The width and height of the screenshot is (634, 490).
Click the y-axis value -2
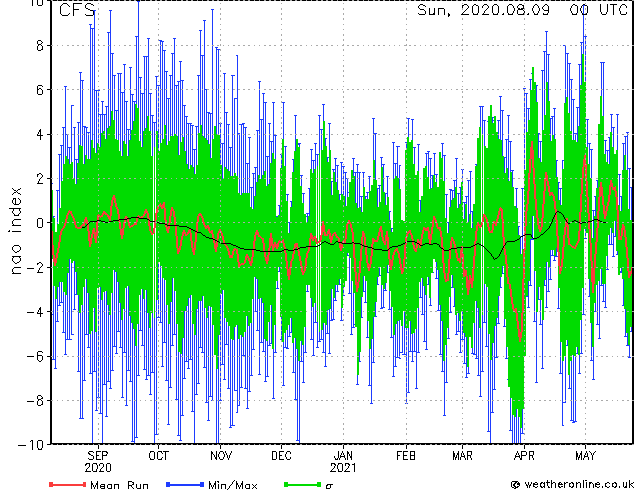tap(35, 267)
